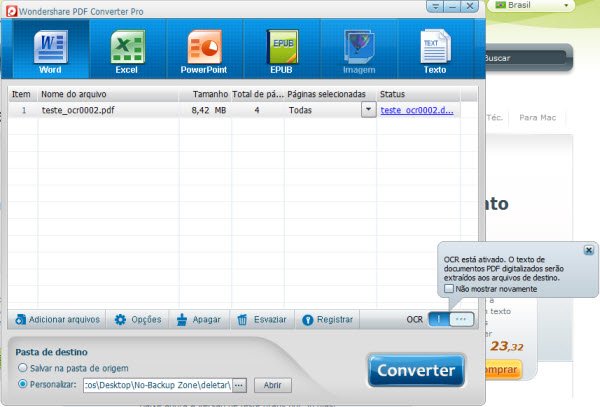Click Nome do arquivo column header

tap(108, 94)
